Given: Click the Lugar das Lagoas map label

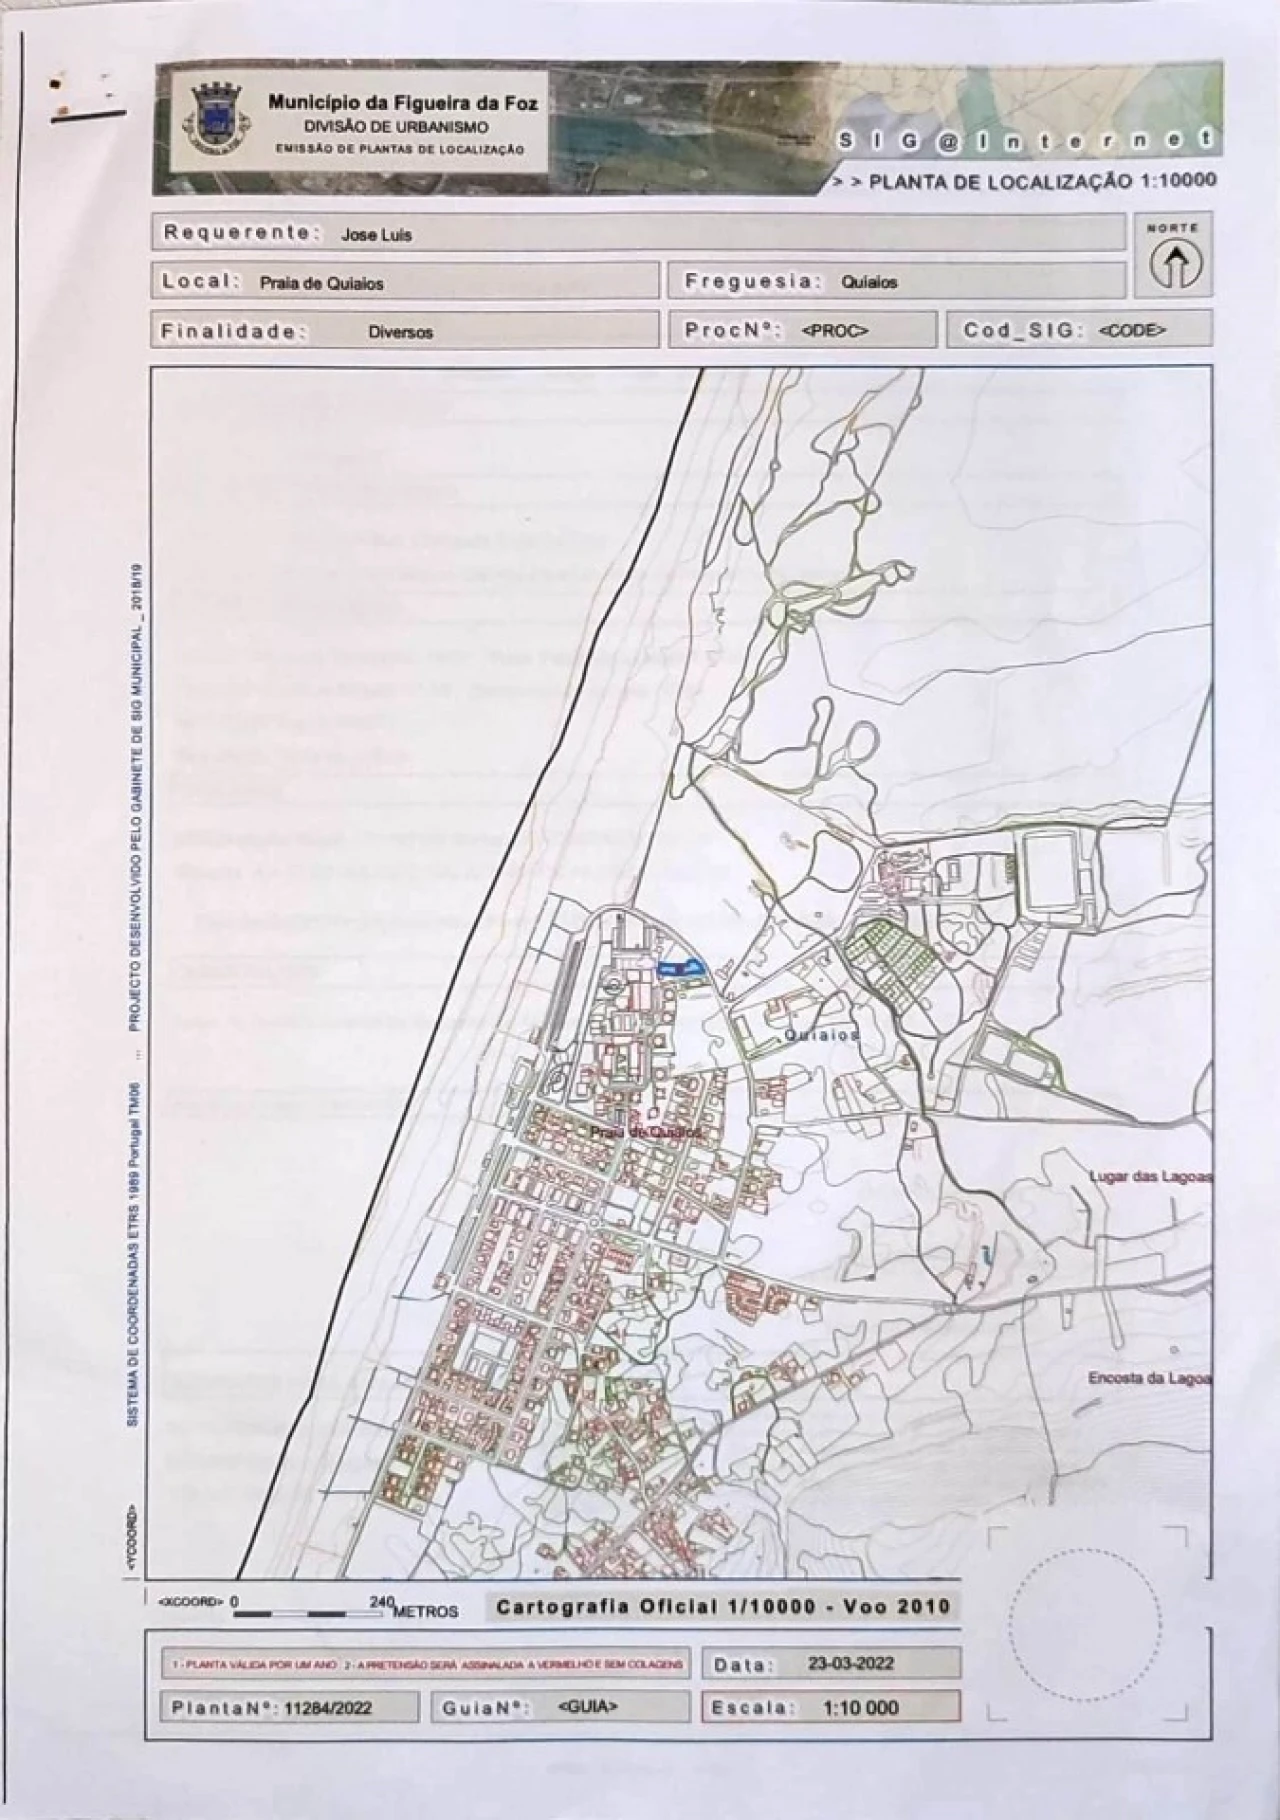Looking at the screenshot, I should [x=1150, y=1177].
